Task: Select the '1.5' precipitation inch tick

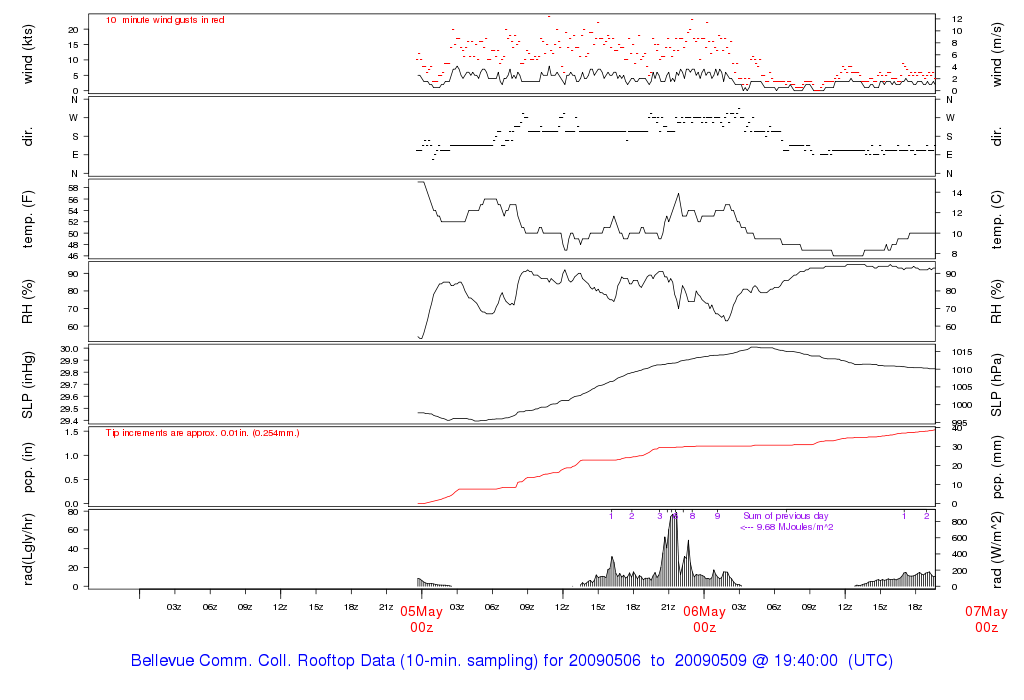Action: [72, 432]
